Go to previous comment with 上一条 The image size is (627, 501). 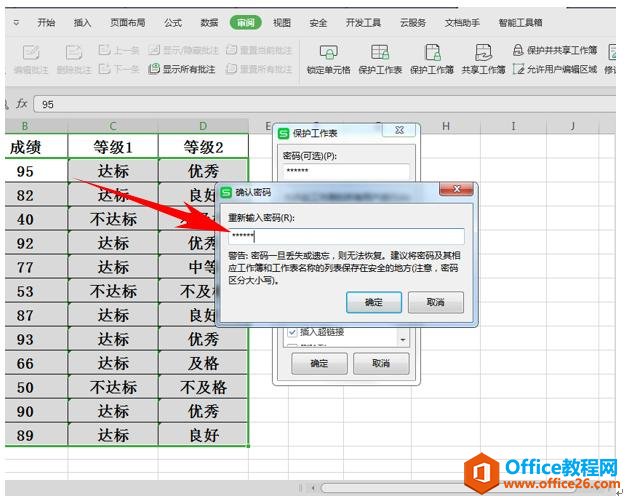coord(119,50)
